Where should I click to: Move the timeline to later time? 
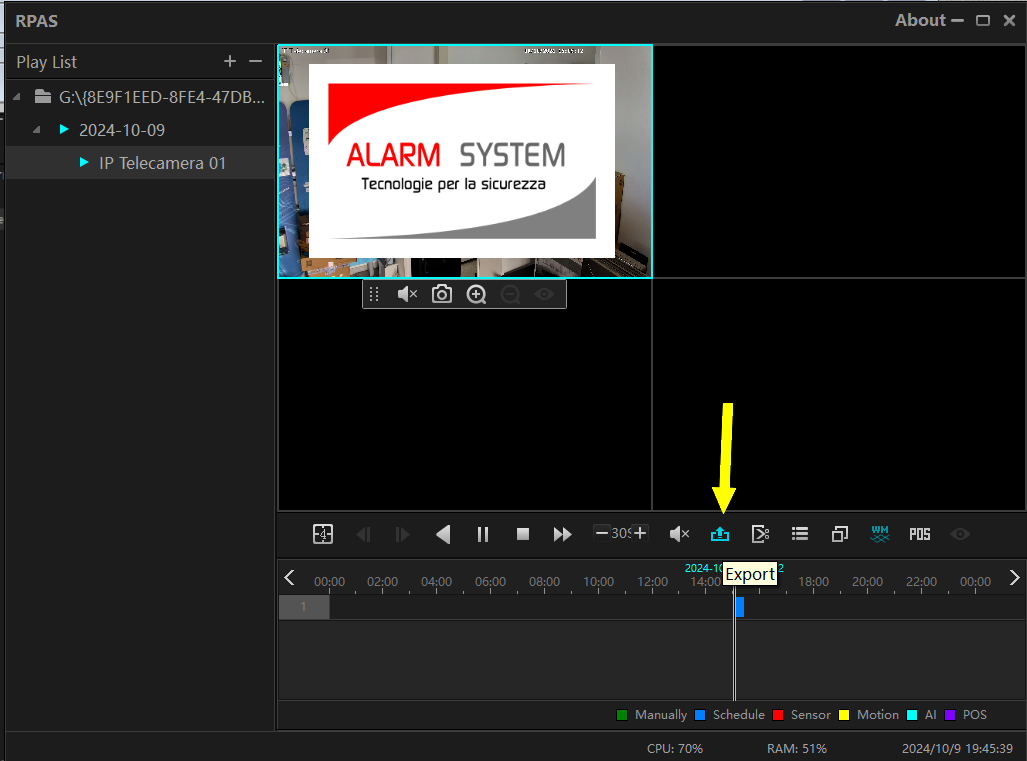(x=1014, y=578)
